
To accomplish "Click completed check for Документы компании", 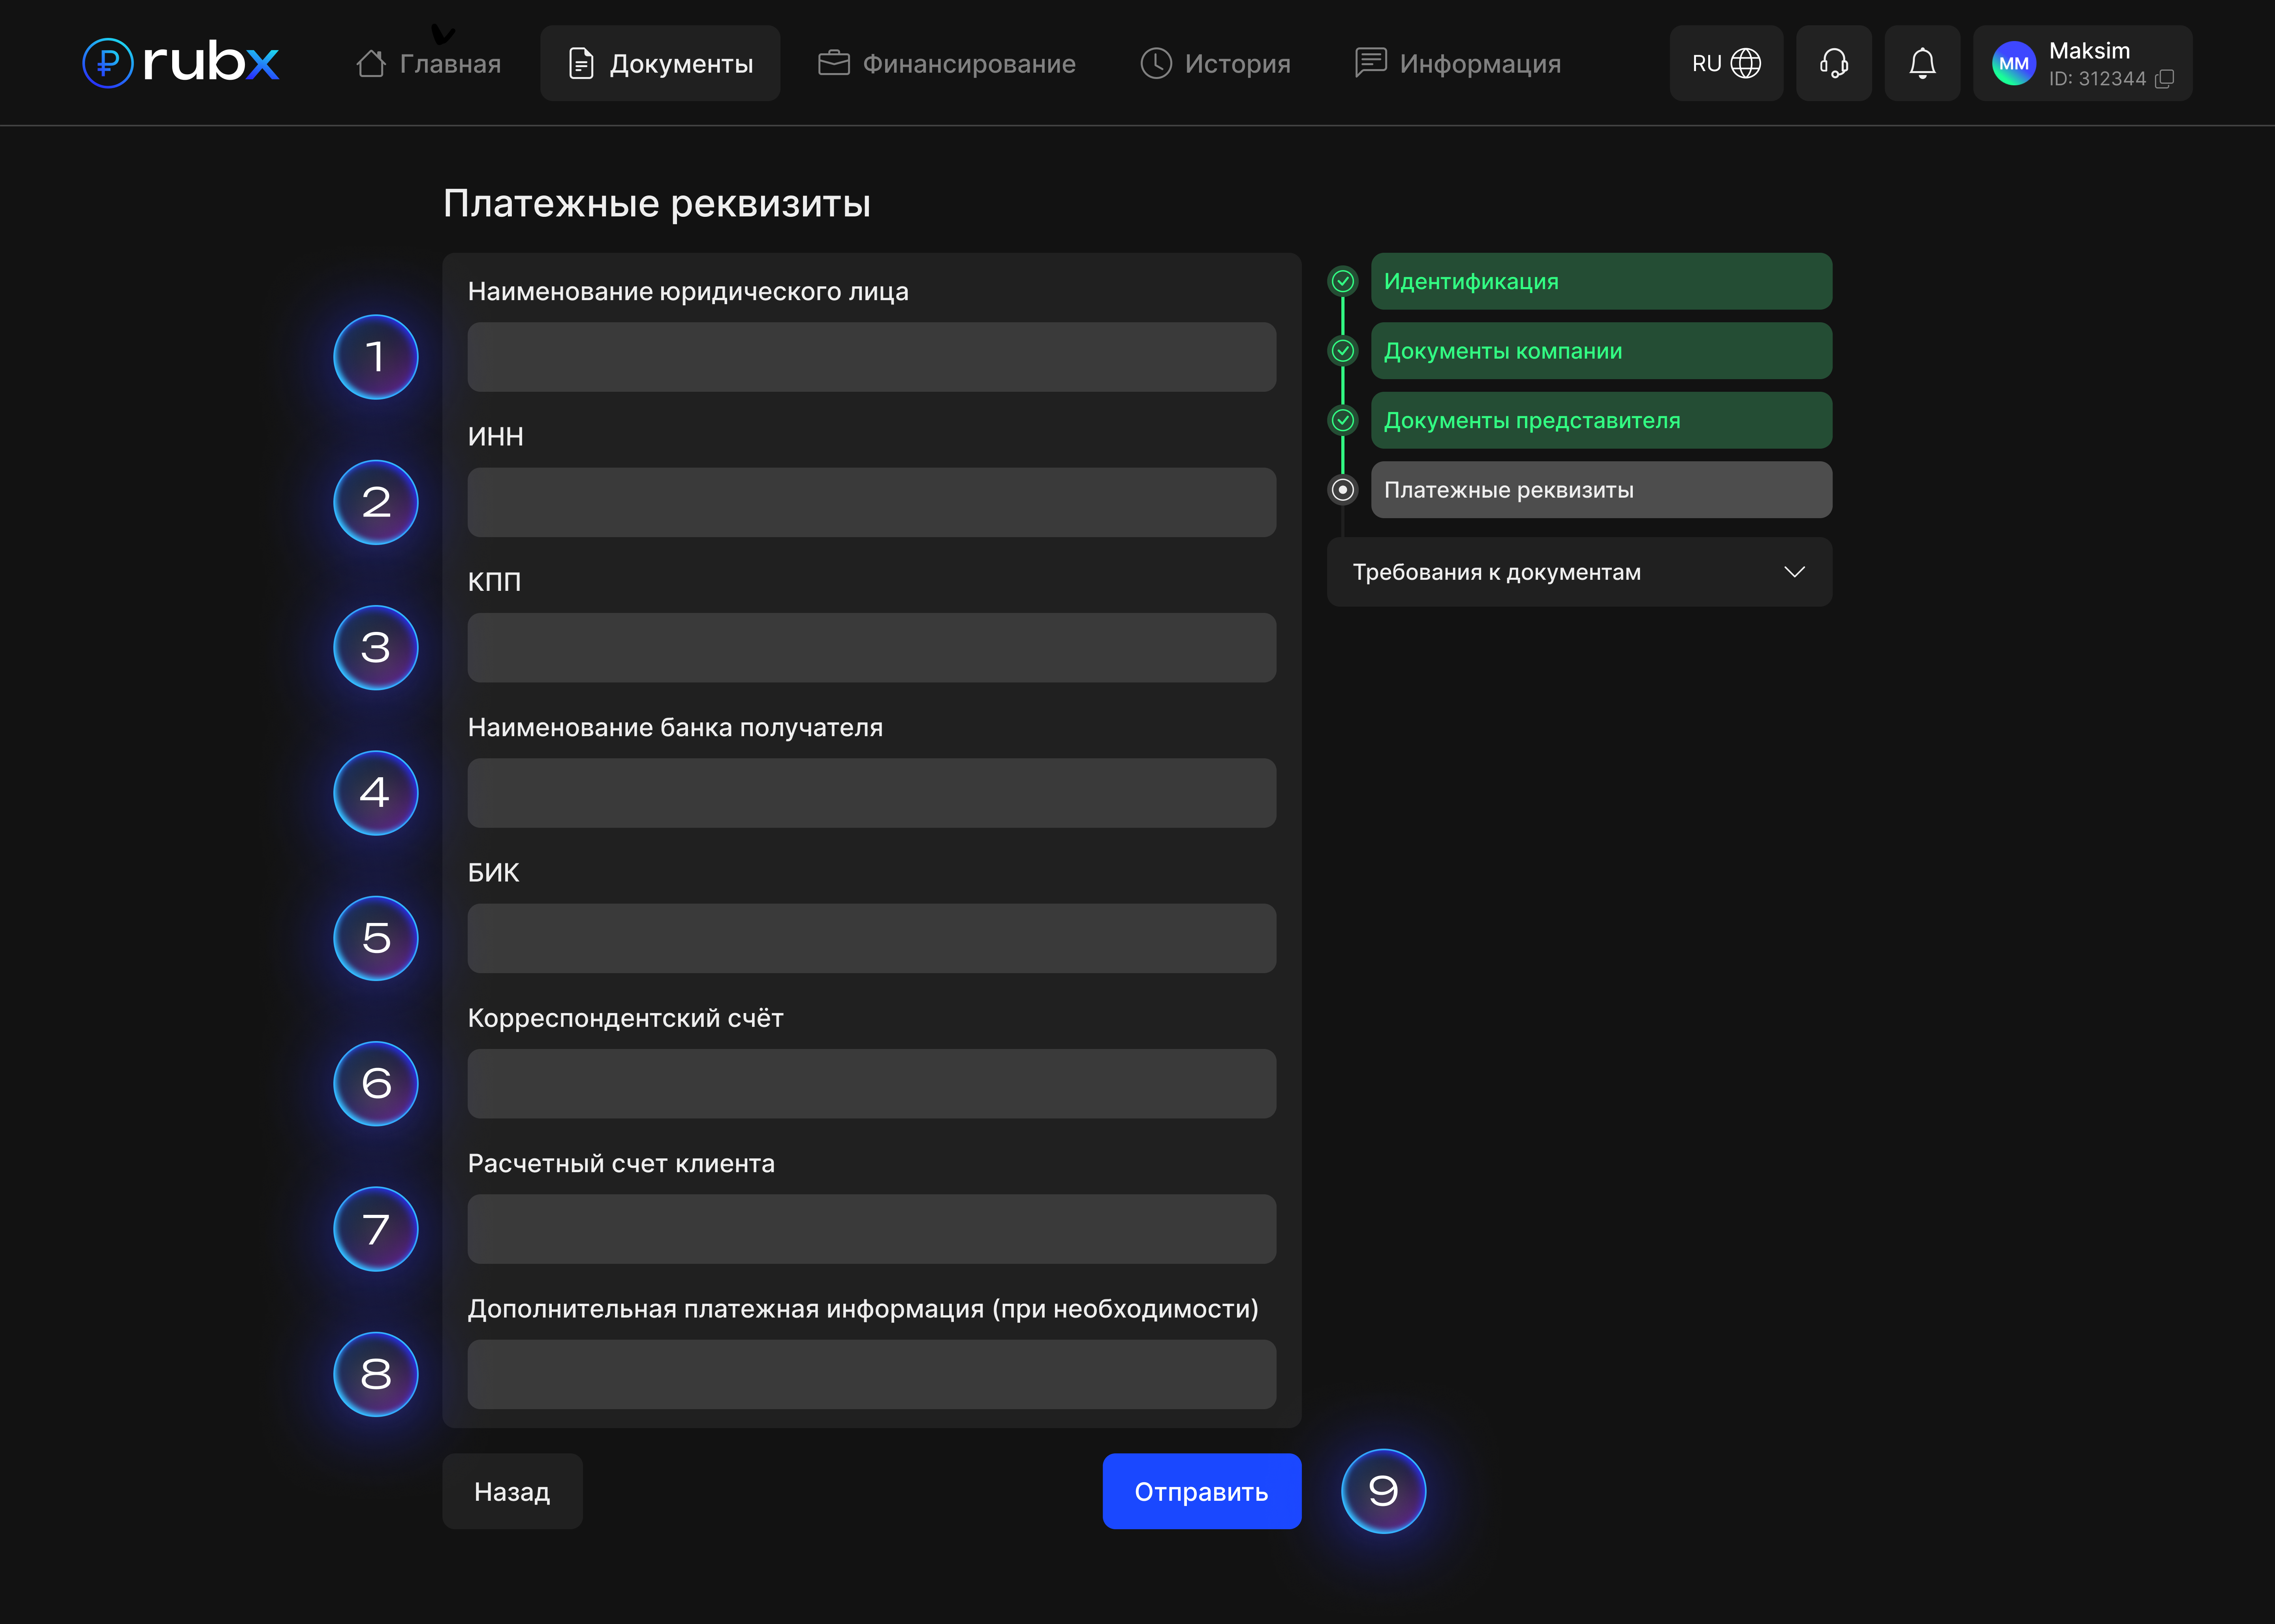I will pyautogui.click(x=1342, y=351).
